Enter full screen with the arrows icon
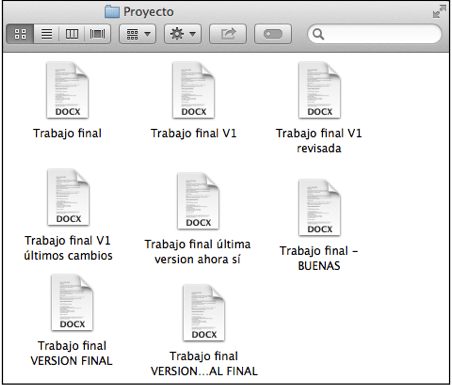 point(439,11)
